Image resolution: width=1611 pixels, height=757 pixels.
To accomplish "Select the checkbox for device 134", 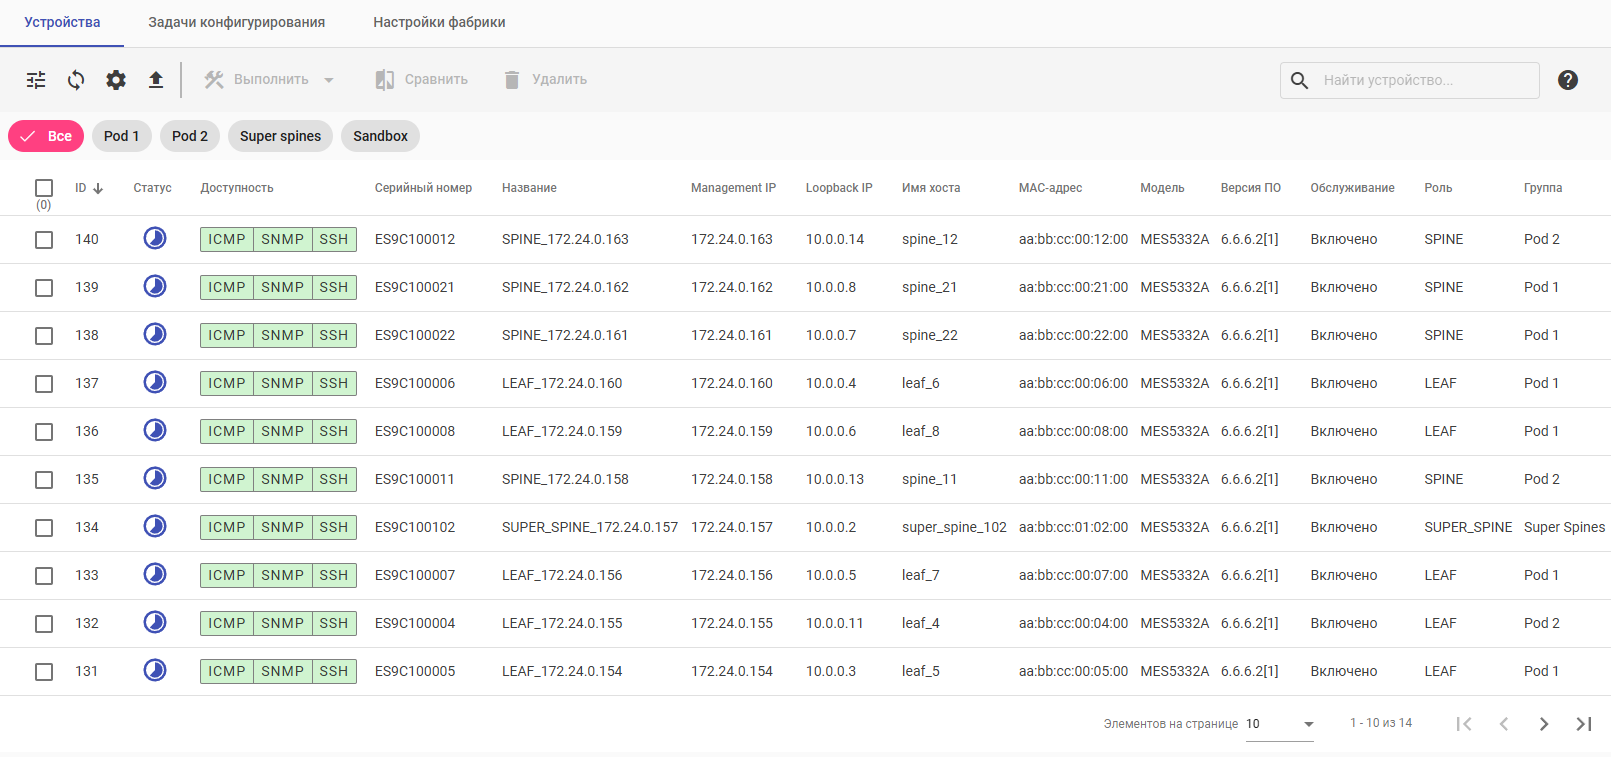I will (44, 528).
